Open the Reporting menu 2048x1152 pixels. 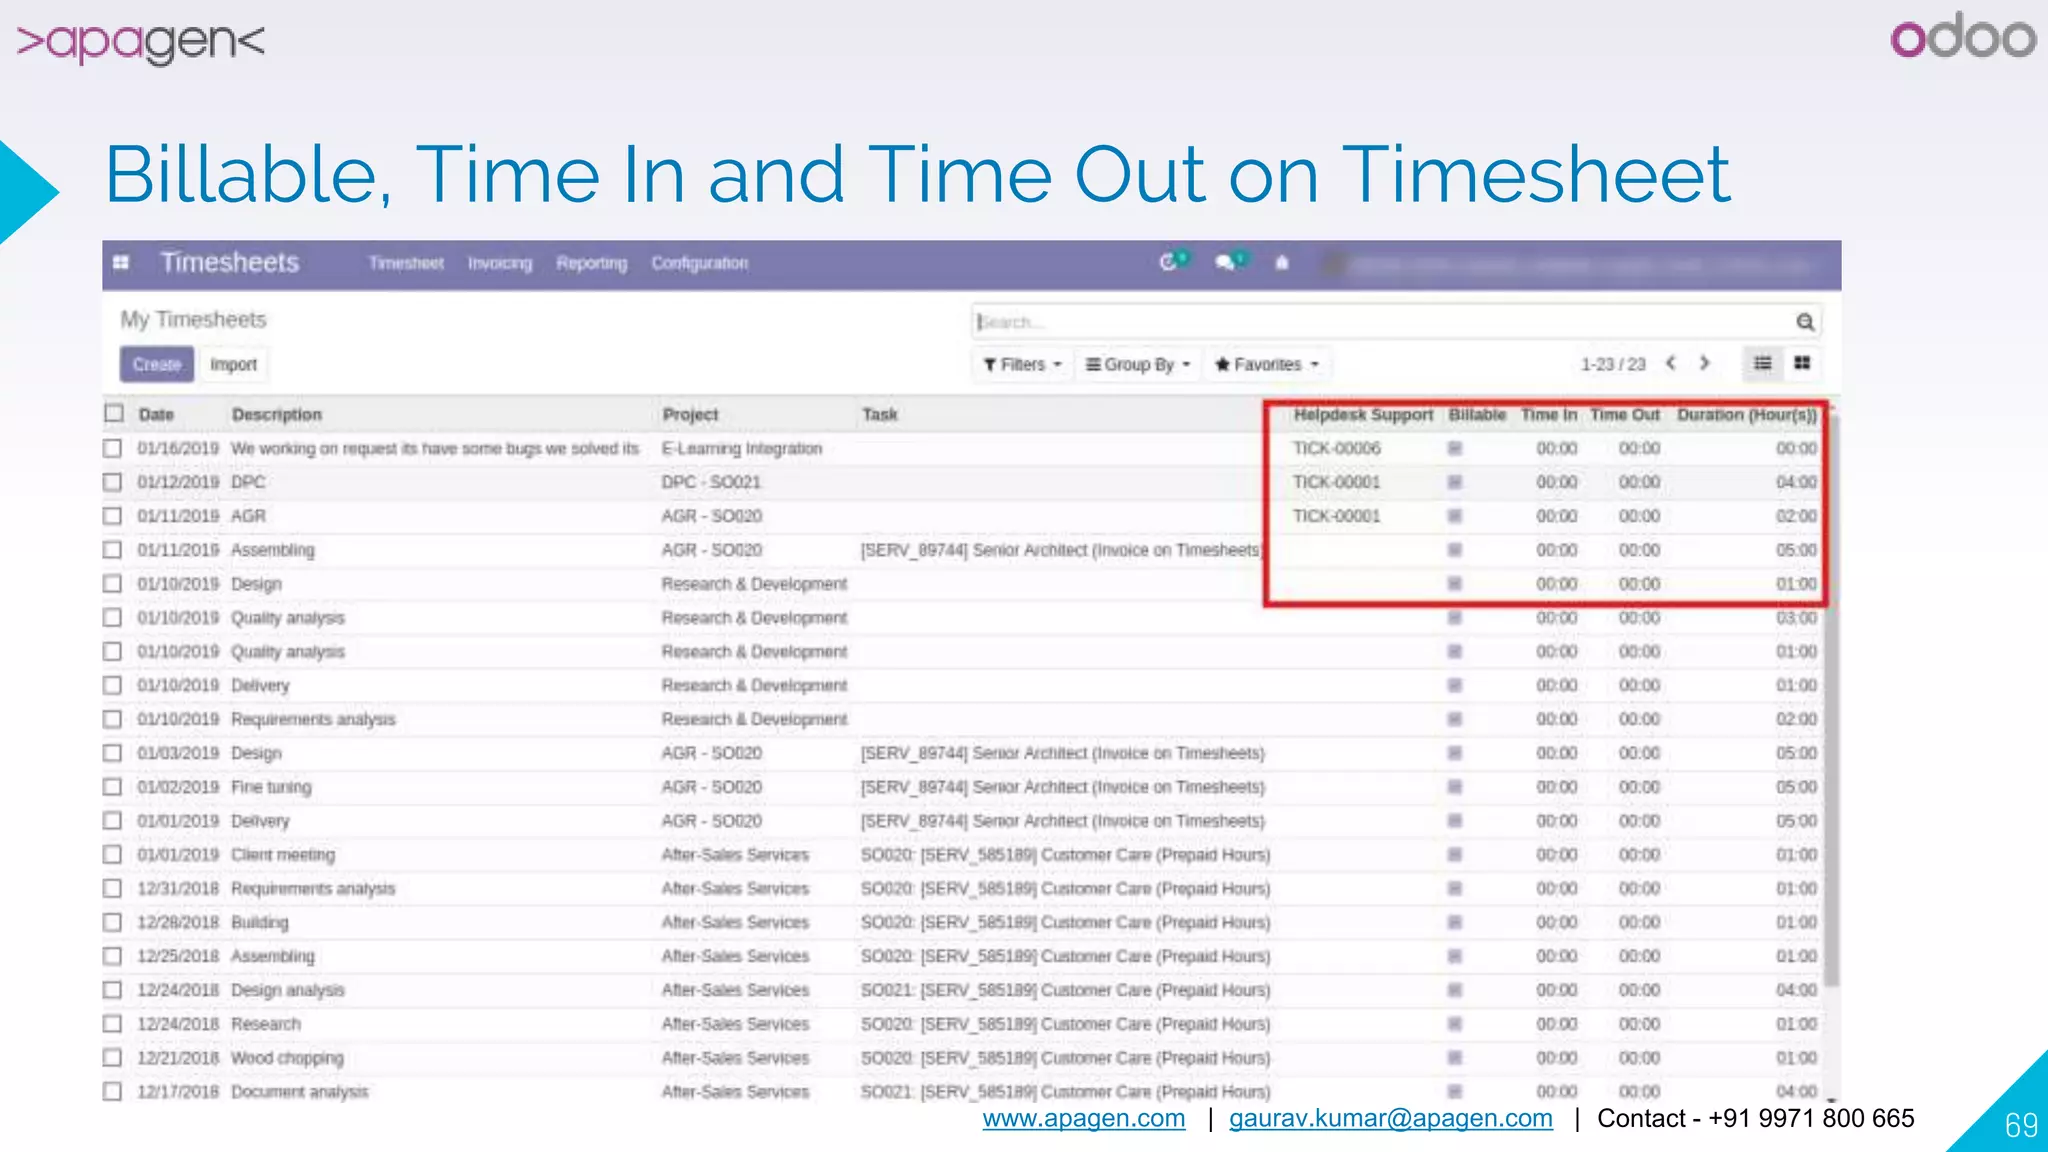[592, 263]
